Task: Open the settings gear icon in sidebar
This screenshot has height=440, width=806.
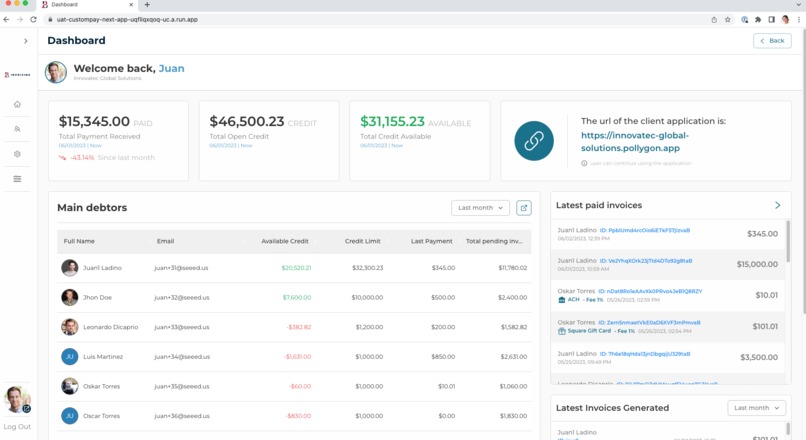Action: click(x=17, y=154)
